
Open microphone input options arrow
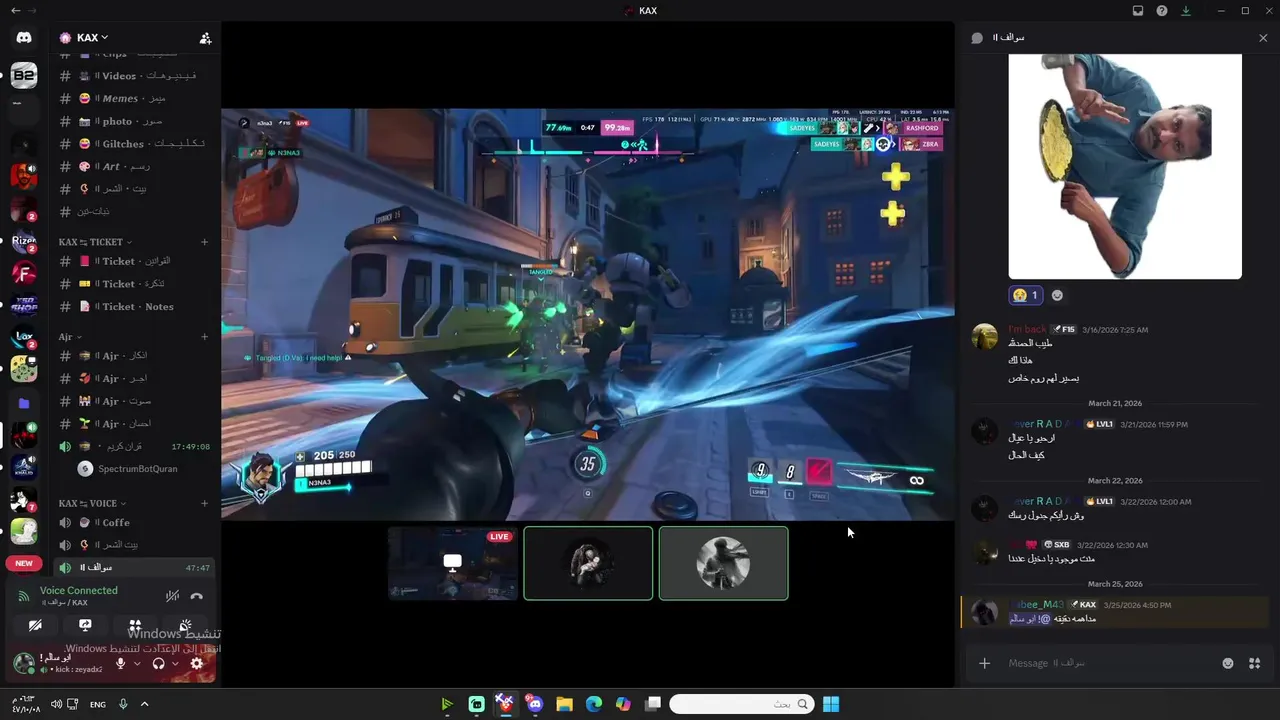click(x=137, y=663)
